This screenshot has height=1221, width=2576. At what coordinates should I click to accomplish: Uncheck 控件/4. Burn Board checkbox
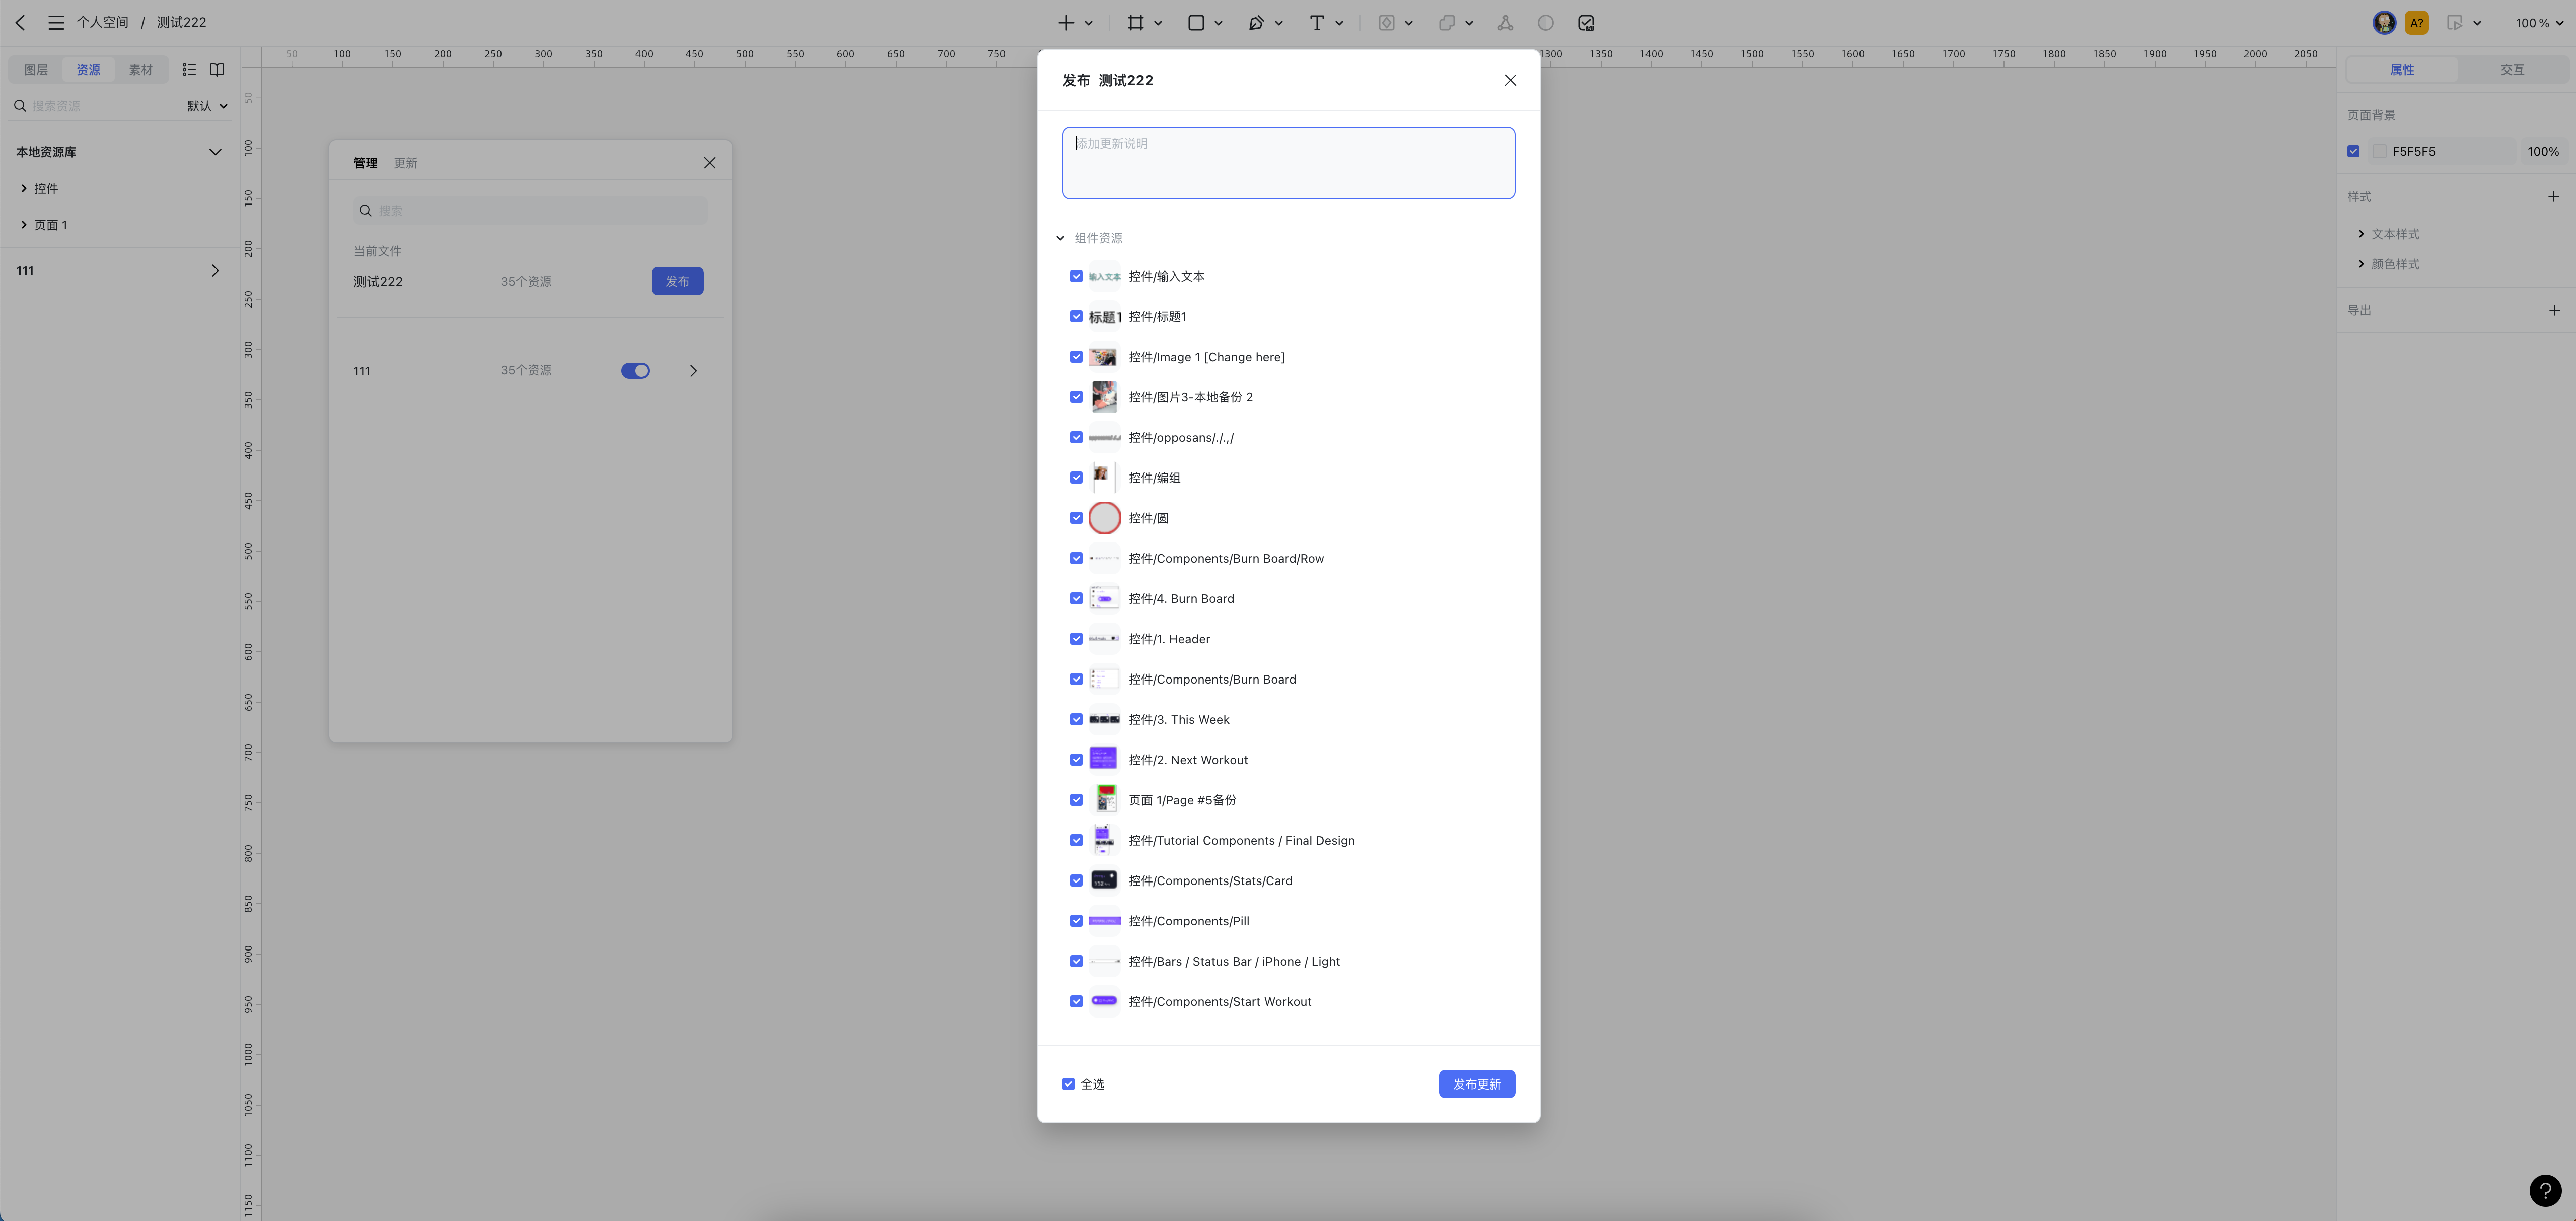pyautogui.click(x=1076, y=598)
